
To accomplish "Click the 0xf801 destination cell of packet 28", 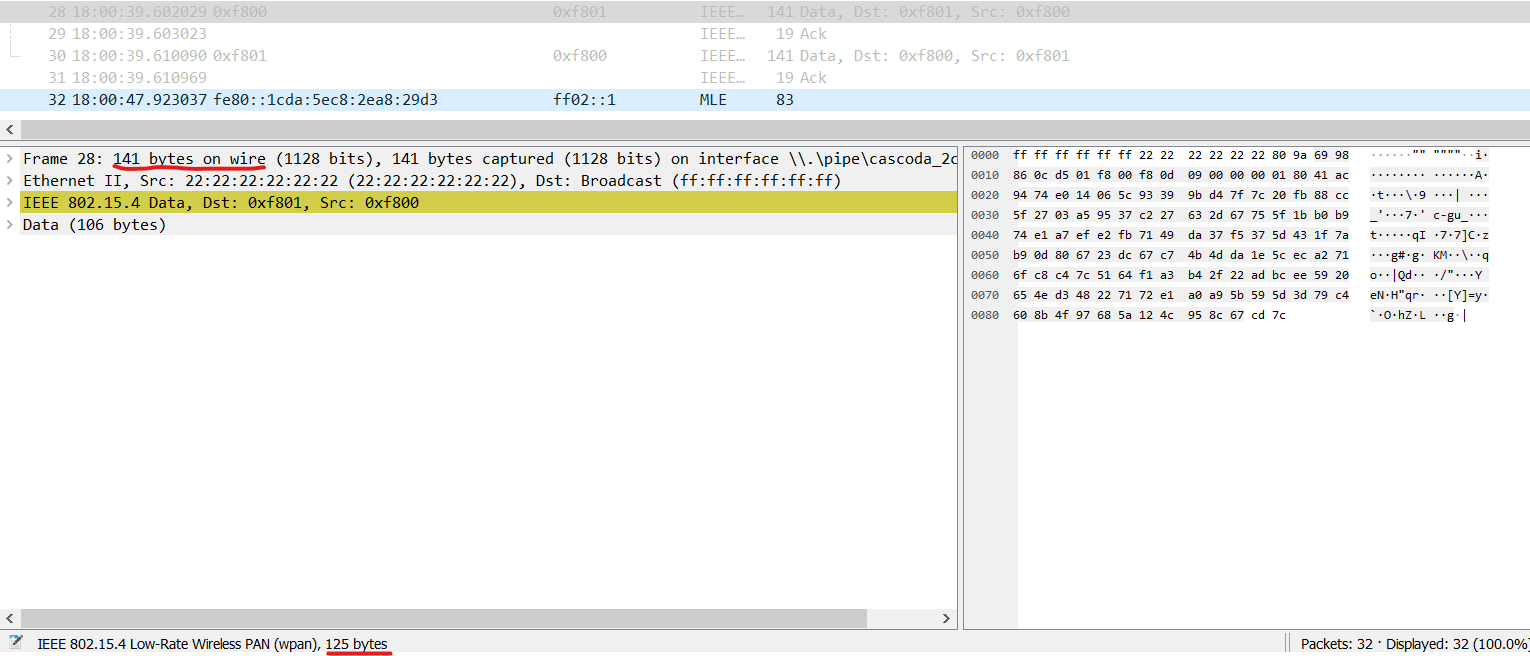I will (x=579, y=12).
